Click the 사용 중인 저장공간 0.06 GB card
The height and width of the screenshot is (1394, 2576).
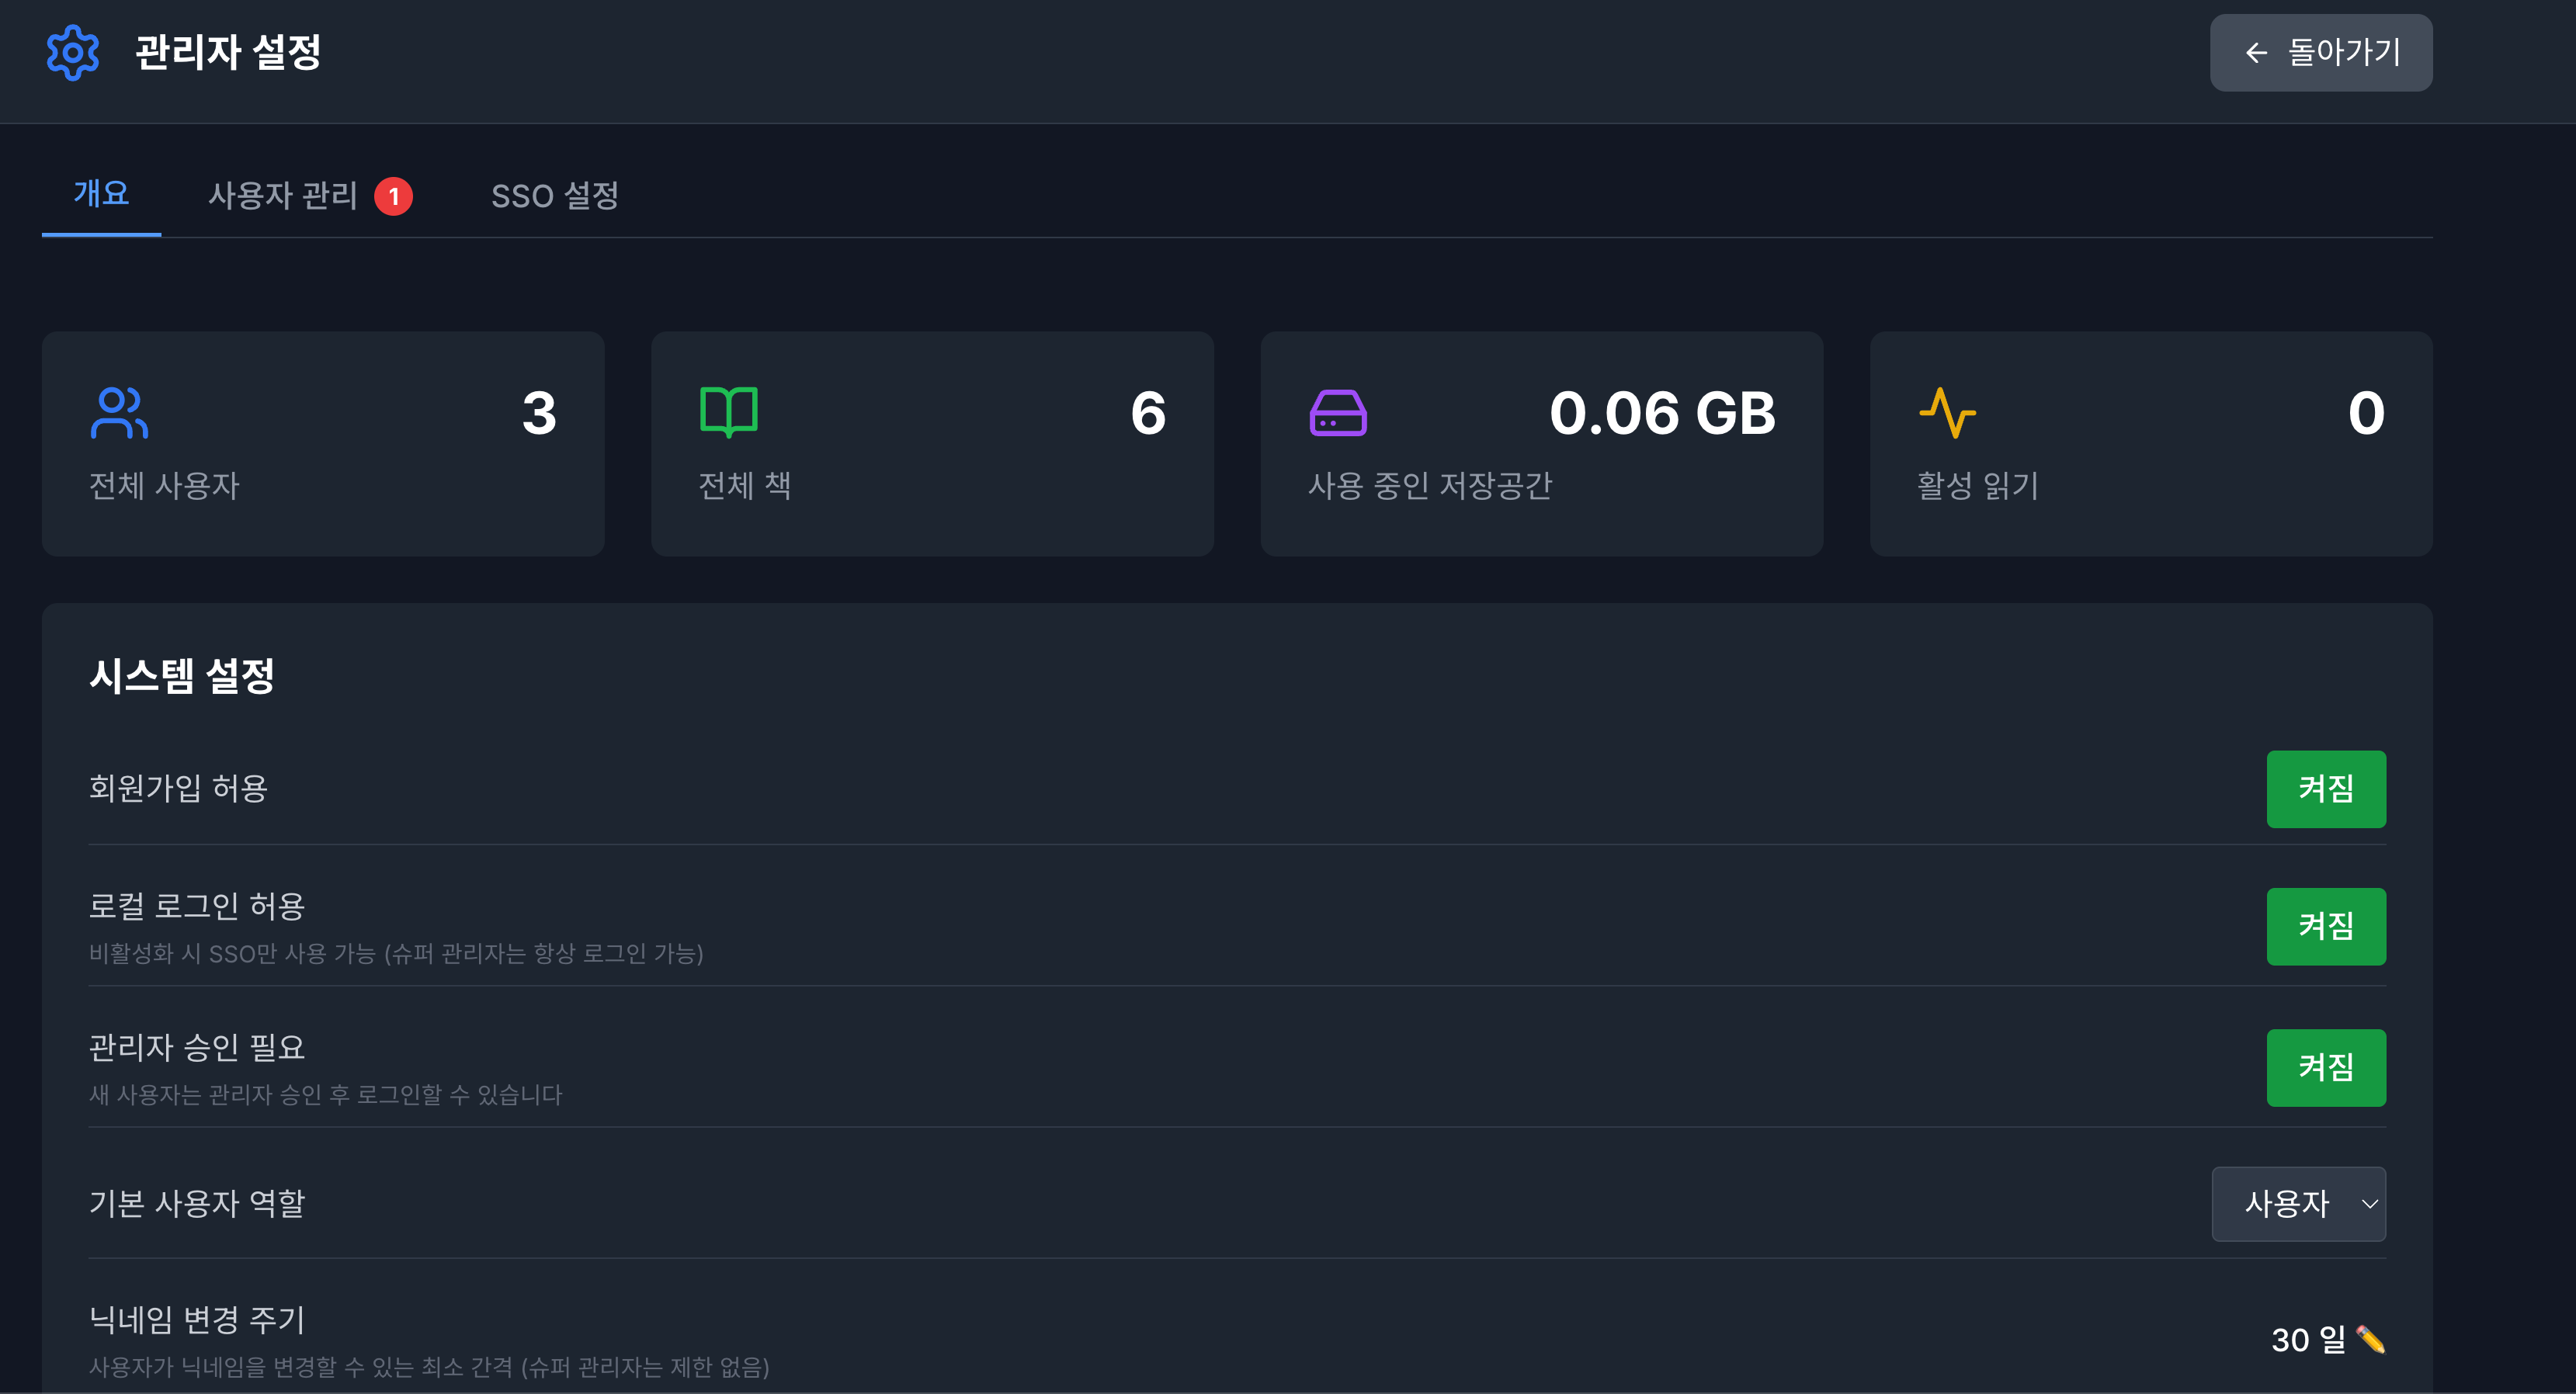coord(1541,444)
